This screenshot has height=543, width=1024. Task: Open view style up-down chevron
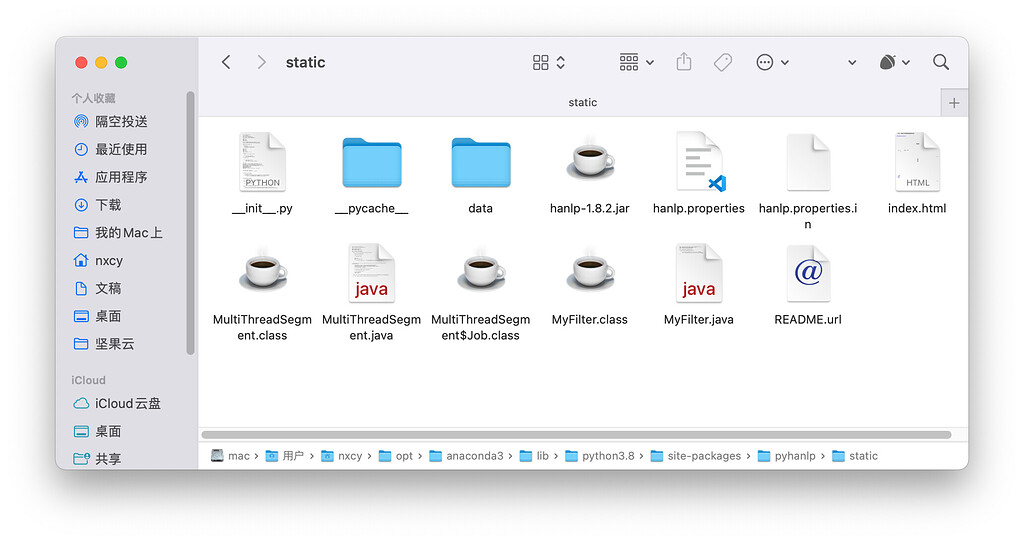tap(560, 62)
